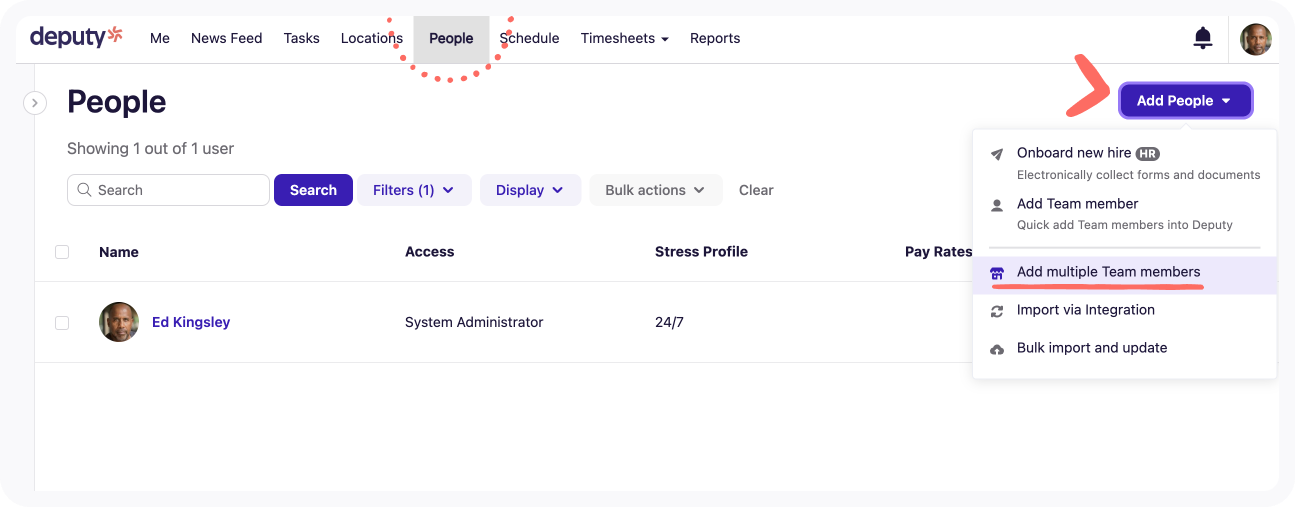Select the People tab
This screenshot has height=507, width=1295.
451,39
